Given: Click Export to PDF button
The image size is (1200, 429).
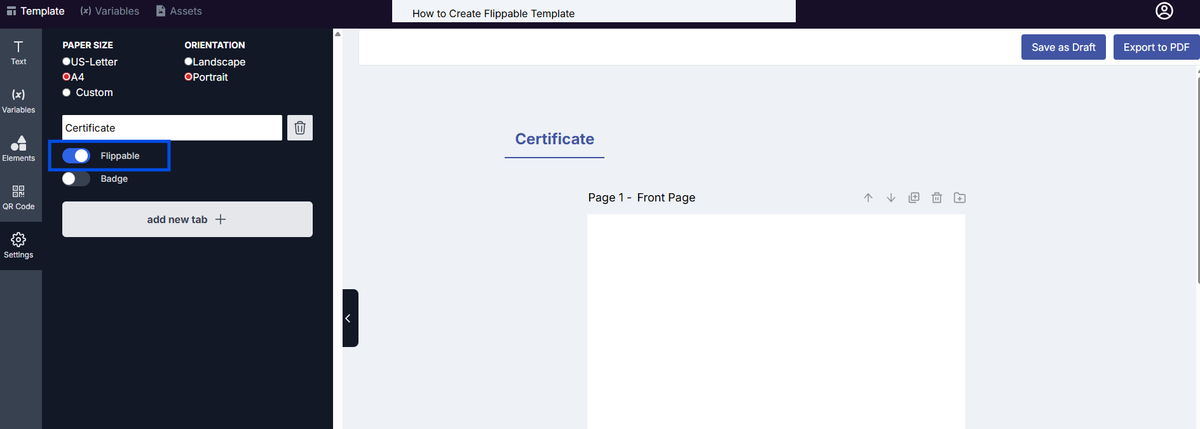Looking at the screenshot, I should click(1155, 47).
